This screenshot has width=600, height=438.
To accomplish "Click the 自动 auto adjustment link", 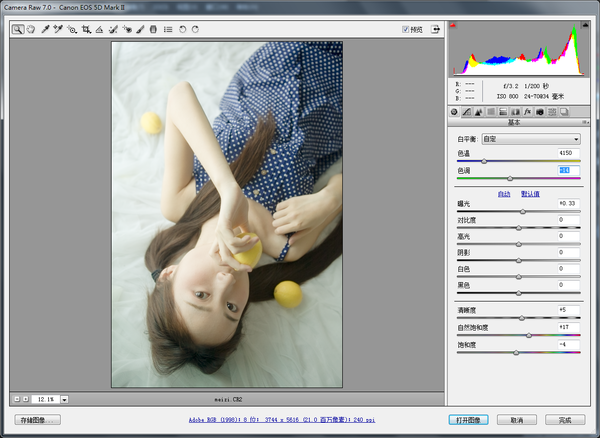I will coord(503,193).
